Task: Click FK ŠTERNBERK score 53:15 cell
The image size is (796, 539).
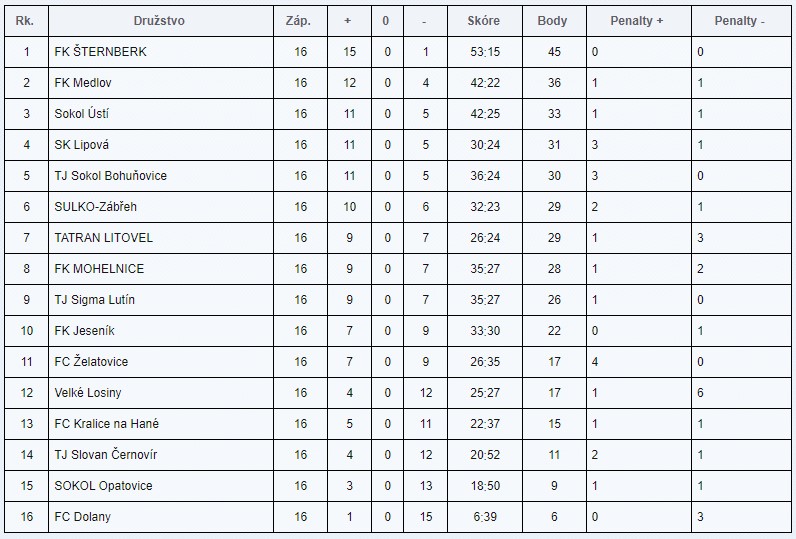Action: pos(483,52)
